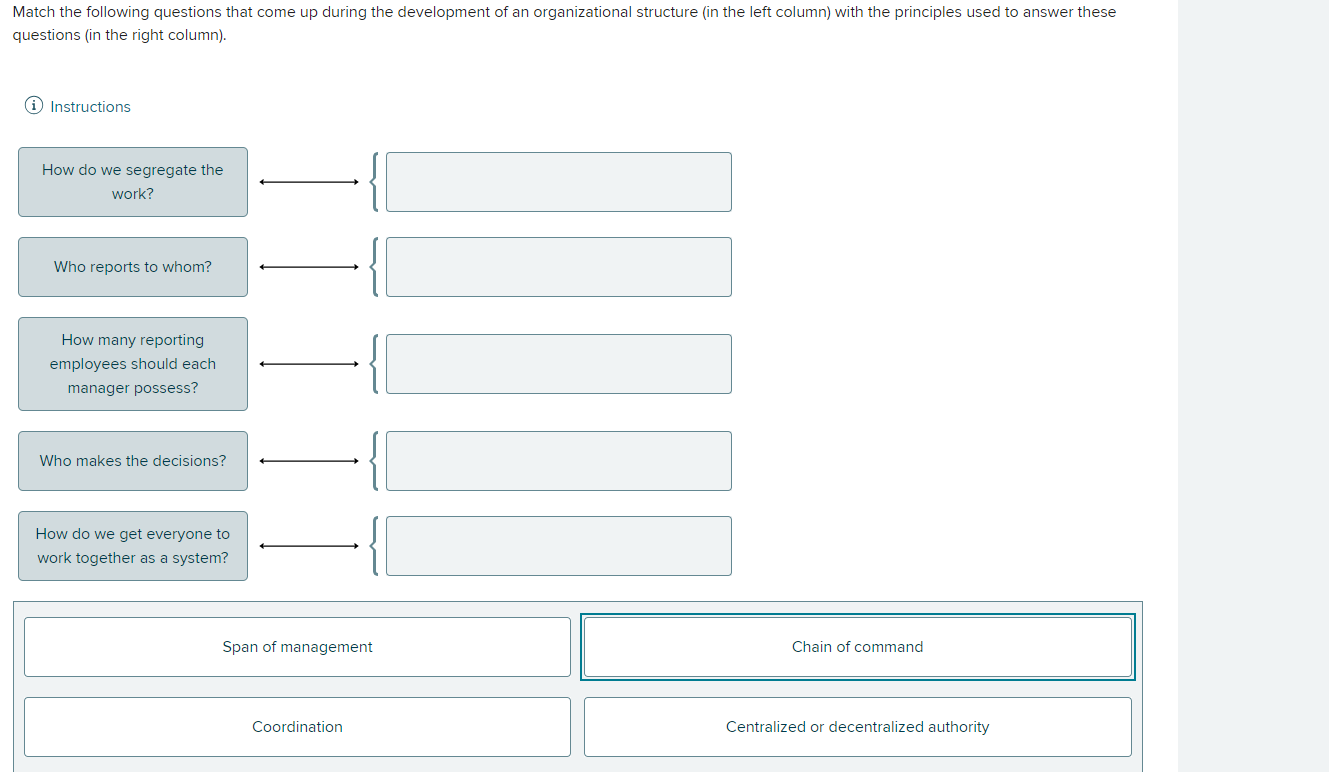Pick the 'Chain of command' answer option
The width and height of the screenshot is (1329, 772).
click(858, 647)
